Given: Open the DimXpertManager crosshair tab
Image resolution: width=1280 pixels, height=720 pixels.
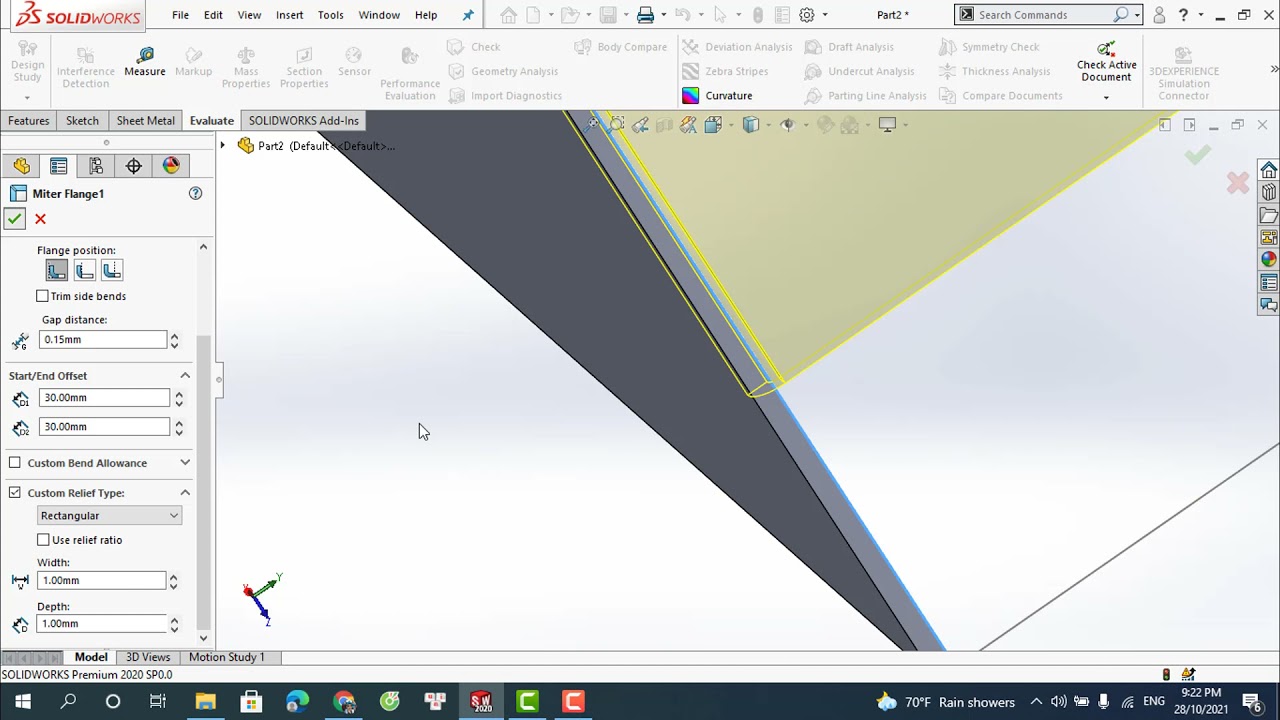Looking at the screenshot, I should point(134,166).
